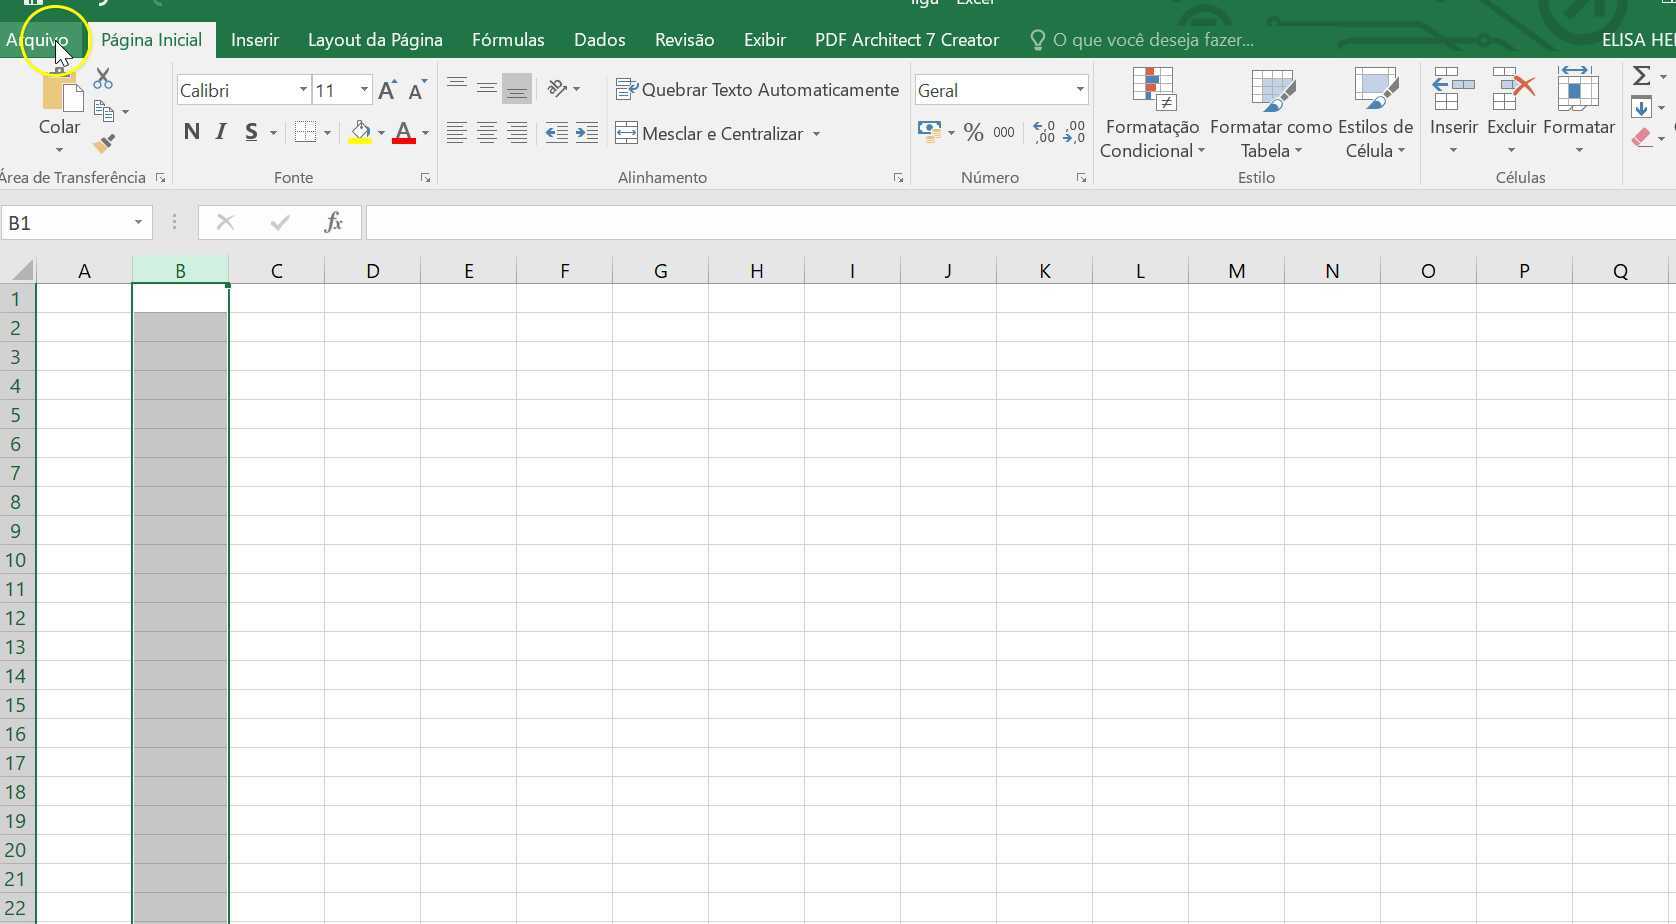The height and width of the screenshot is (924, 1676).
Task: Click the Insert Function fx icon
Action: point(333,222)
